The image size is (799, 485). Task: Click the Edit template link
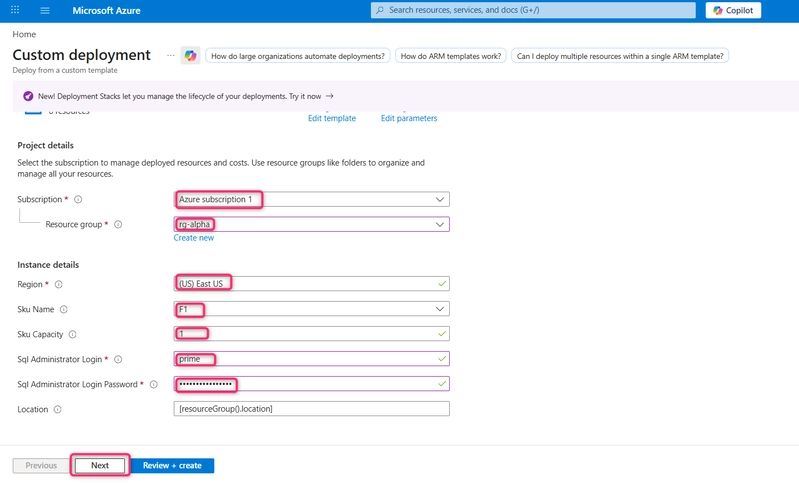(332, 118)
